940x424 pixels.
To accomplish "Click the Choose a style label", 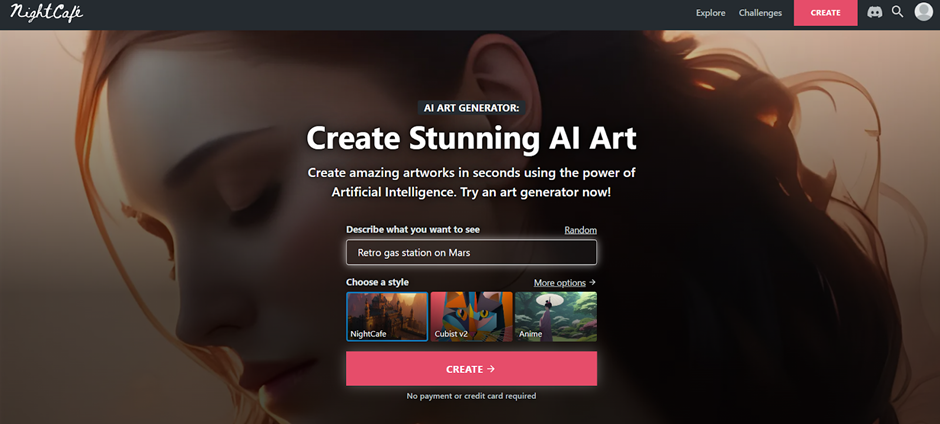I will (377, 282).
